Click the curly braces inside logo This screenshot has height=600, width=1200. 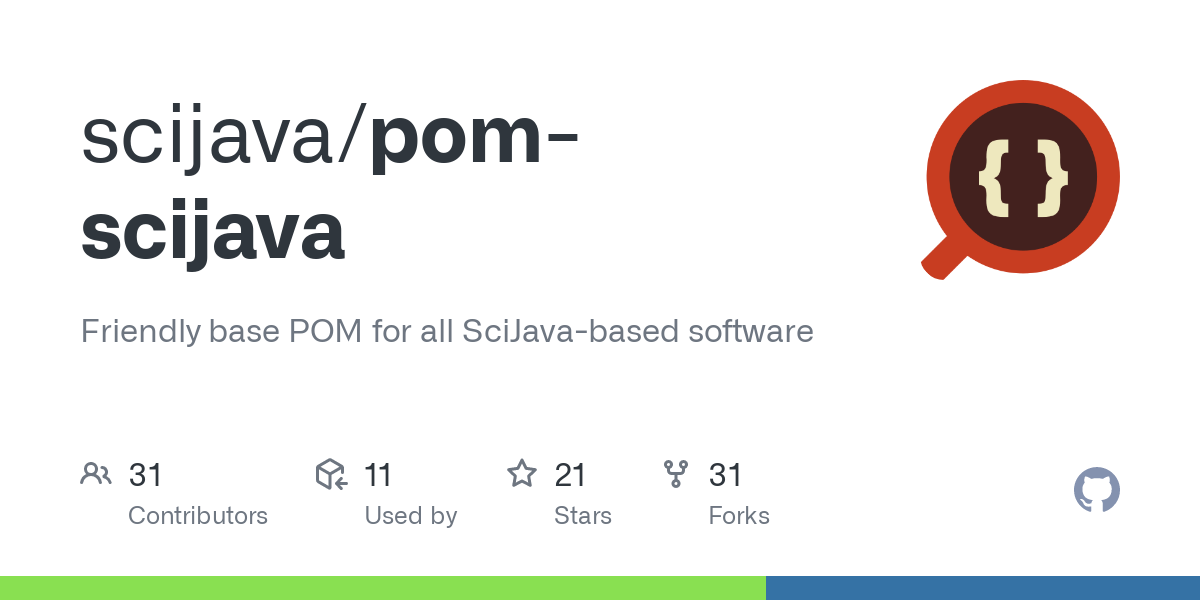coord(1023,178)
